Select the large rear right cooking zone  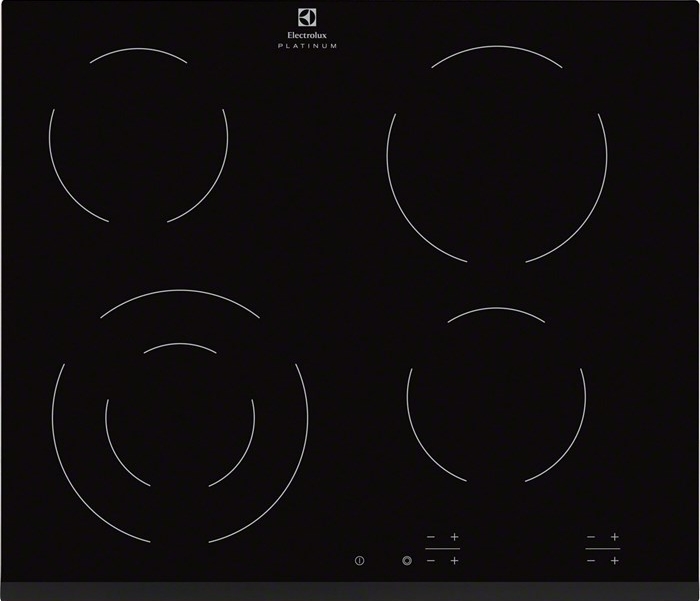pyautogui.click(x=497, y=154)
